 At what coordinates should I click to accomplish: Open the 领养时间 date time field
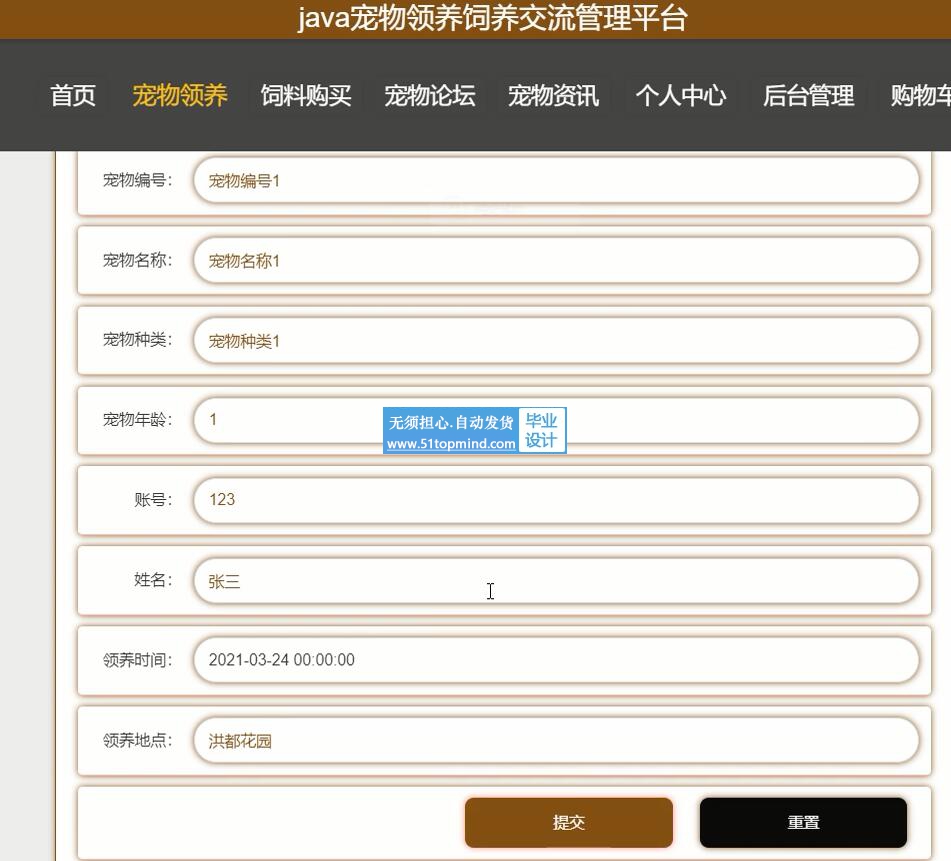pos(556,660)
